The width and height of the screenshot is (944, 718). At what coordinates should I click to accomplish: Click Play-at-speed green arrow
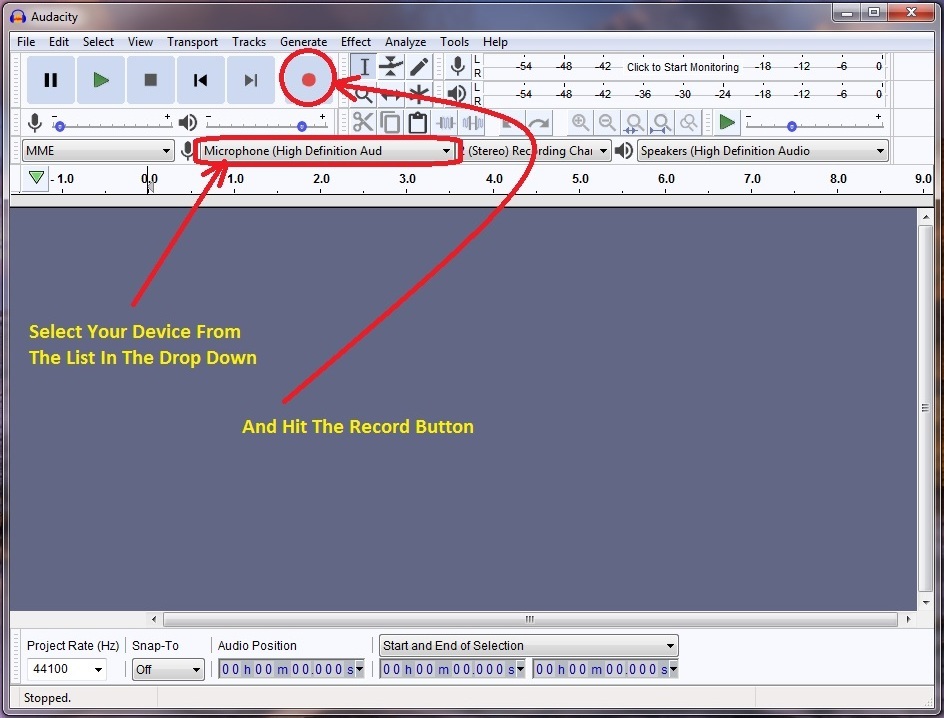tap(727, 123)
